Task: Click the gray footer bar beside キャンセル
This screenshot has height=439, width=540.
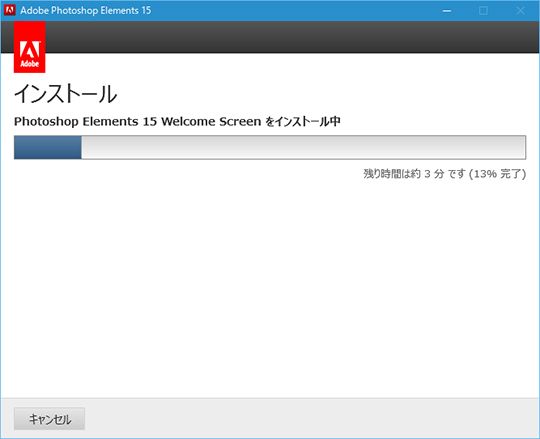Action: click(310, 418)
